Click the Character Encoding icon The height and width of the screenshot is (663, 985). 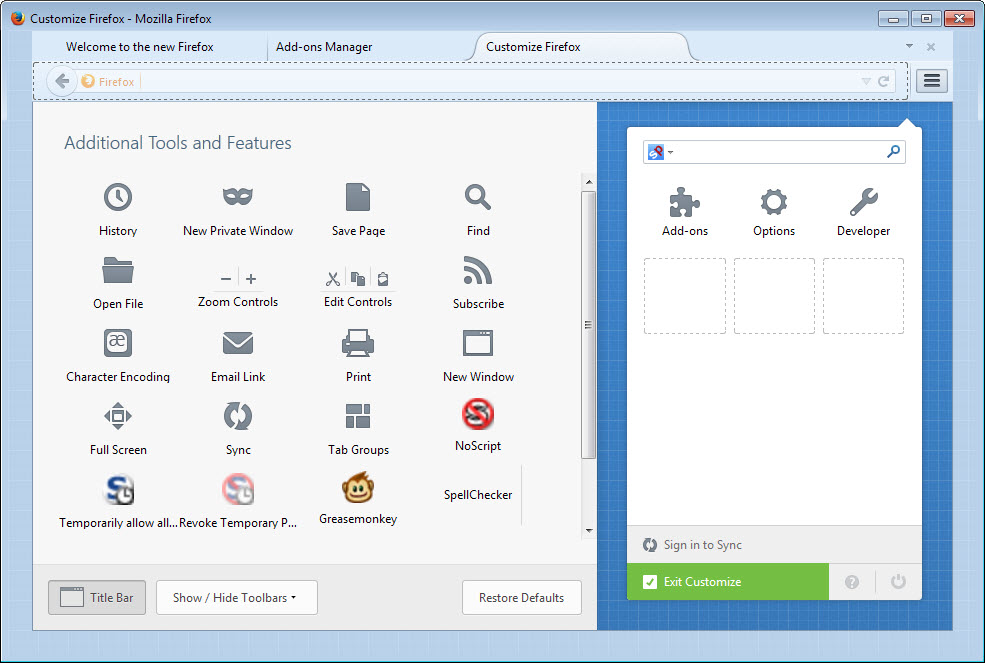click(x=117, y=343)
